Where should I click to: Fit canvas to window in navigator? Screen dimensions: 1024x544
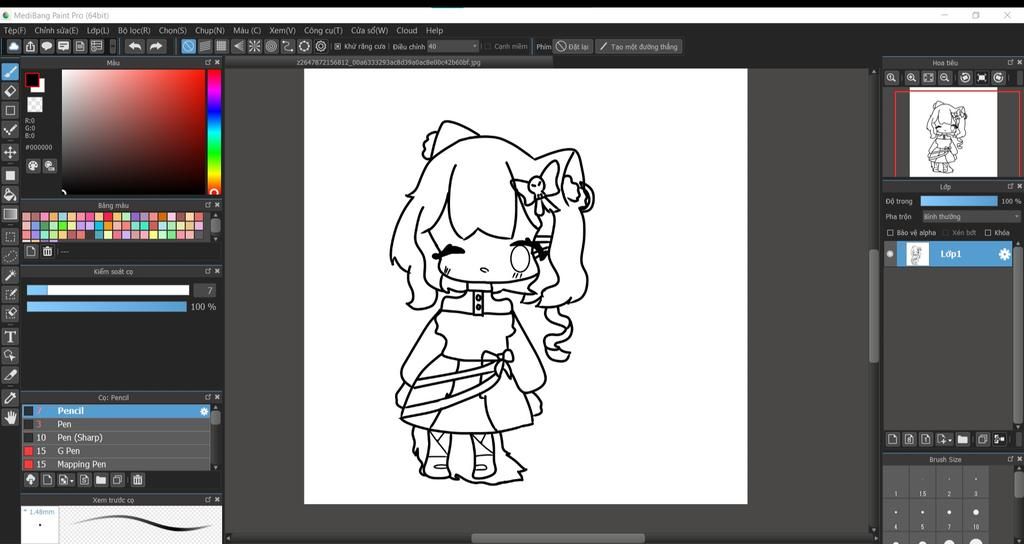click(928, 78)
